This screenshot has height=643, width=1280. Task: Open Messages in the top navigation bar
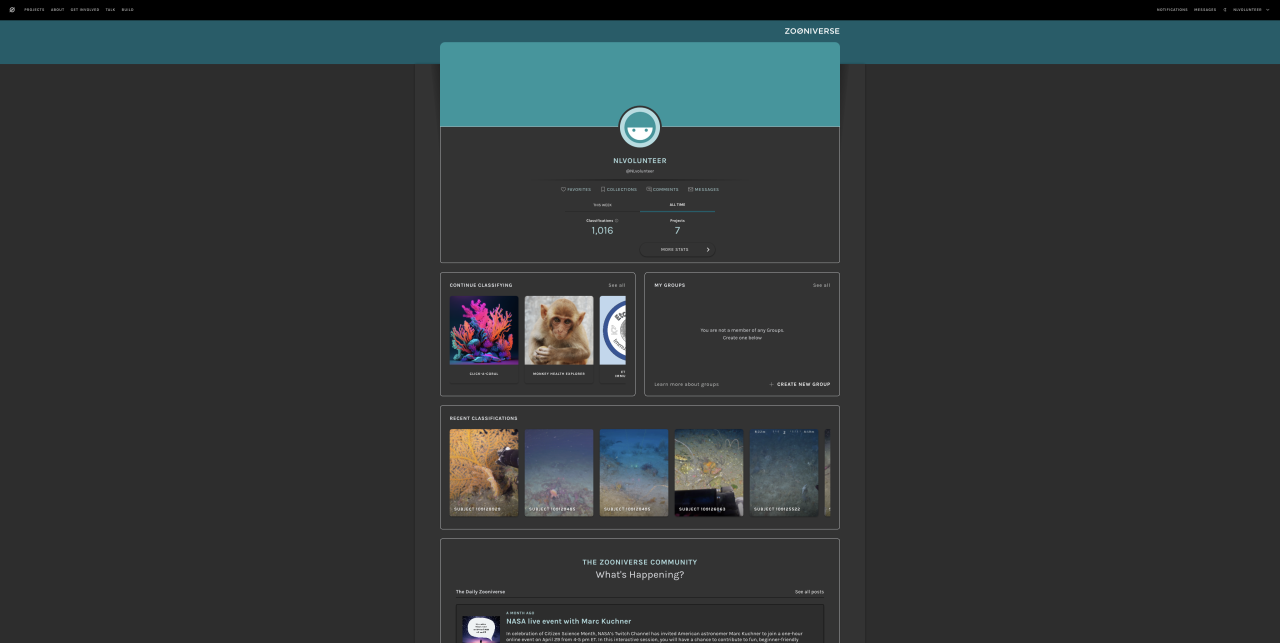click(1205, 9)
